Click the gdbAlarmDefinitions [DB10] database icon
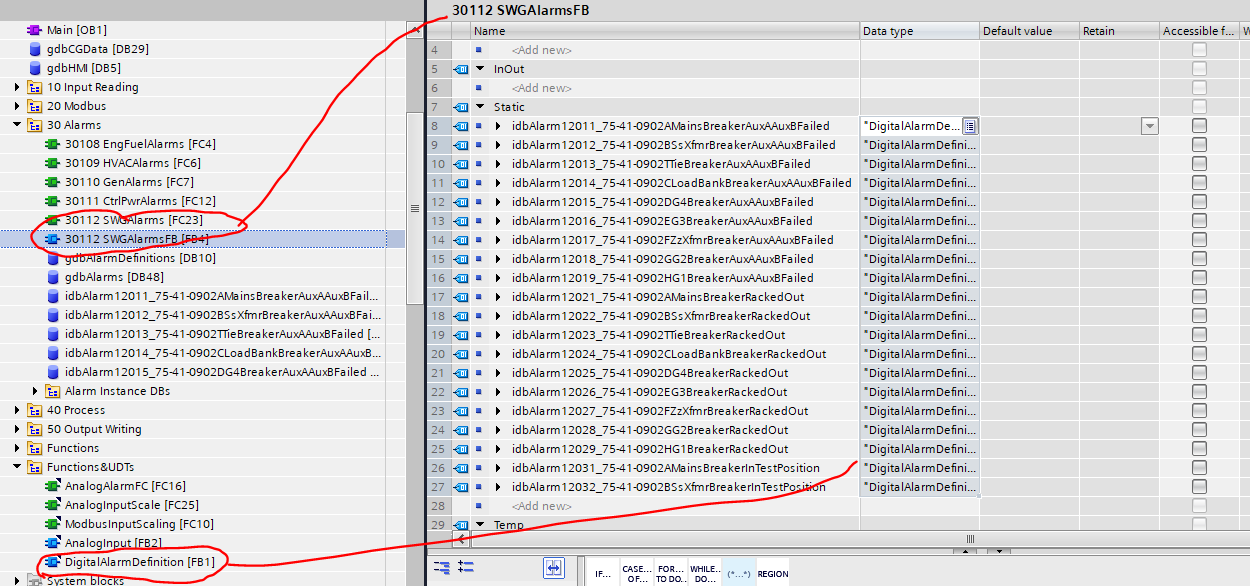 pyautogui.click(x=53, y=258)
